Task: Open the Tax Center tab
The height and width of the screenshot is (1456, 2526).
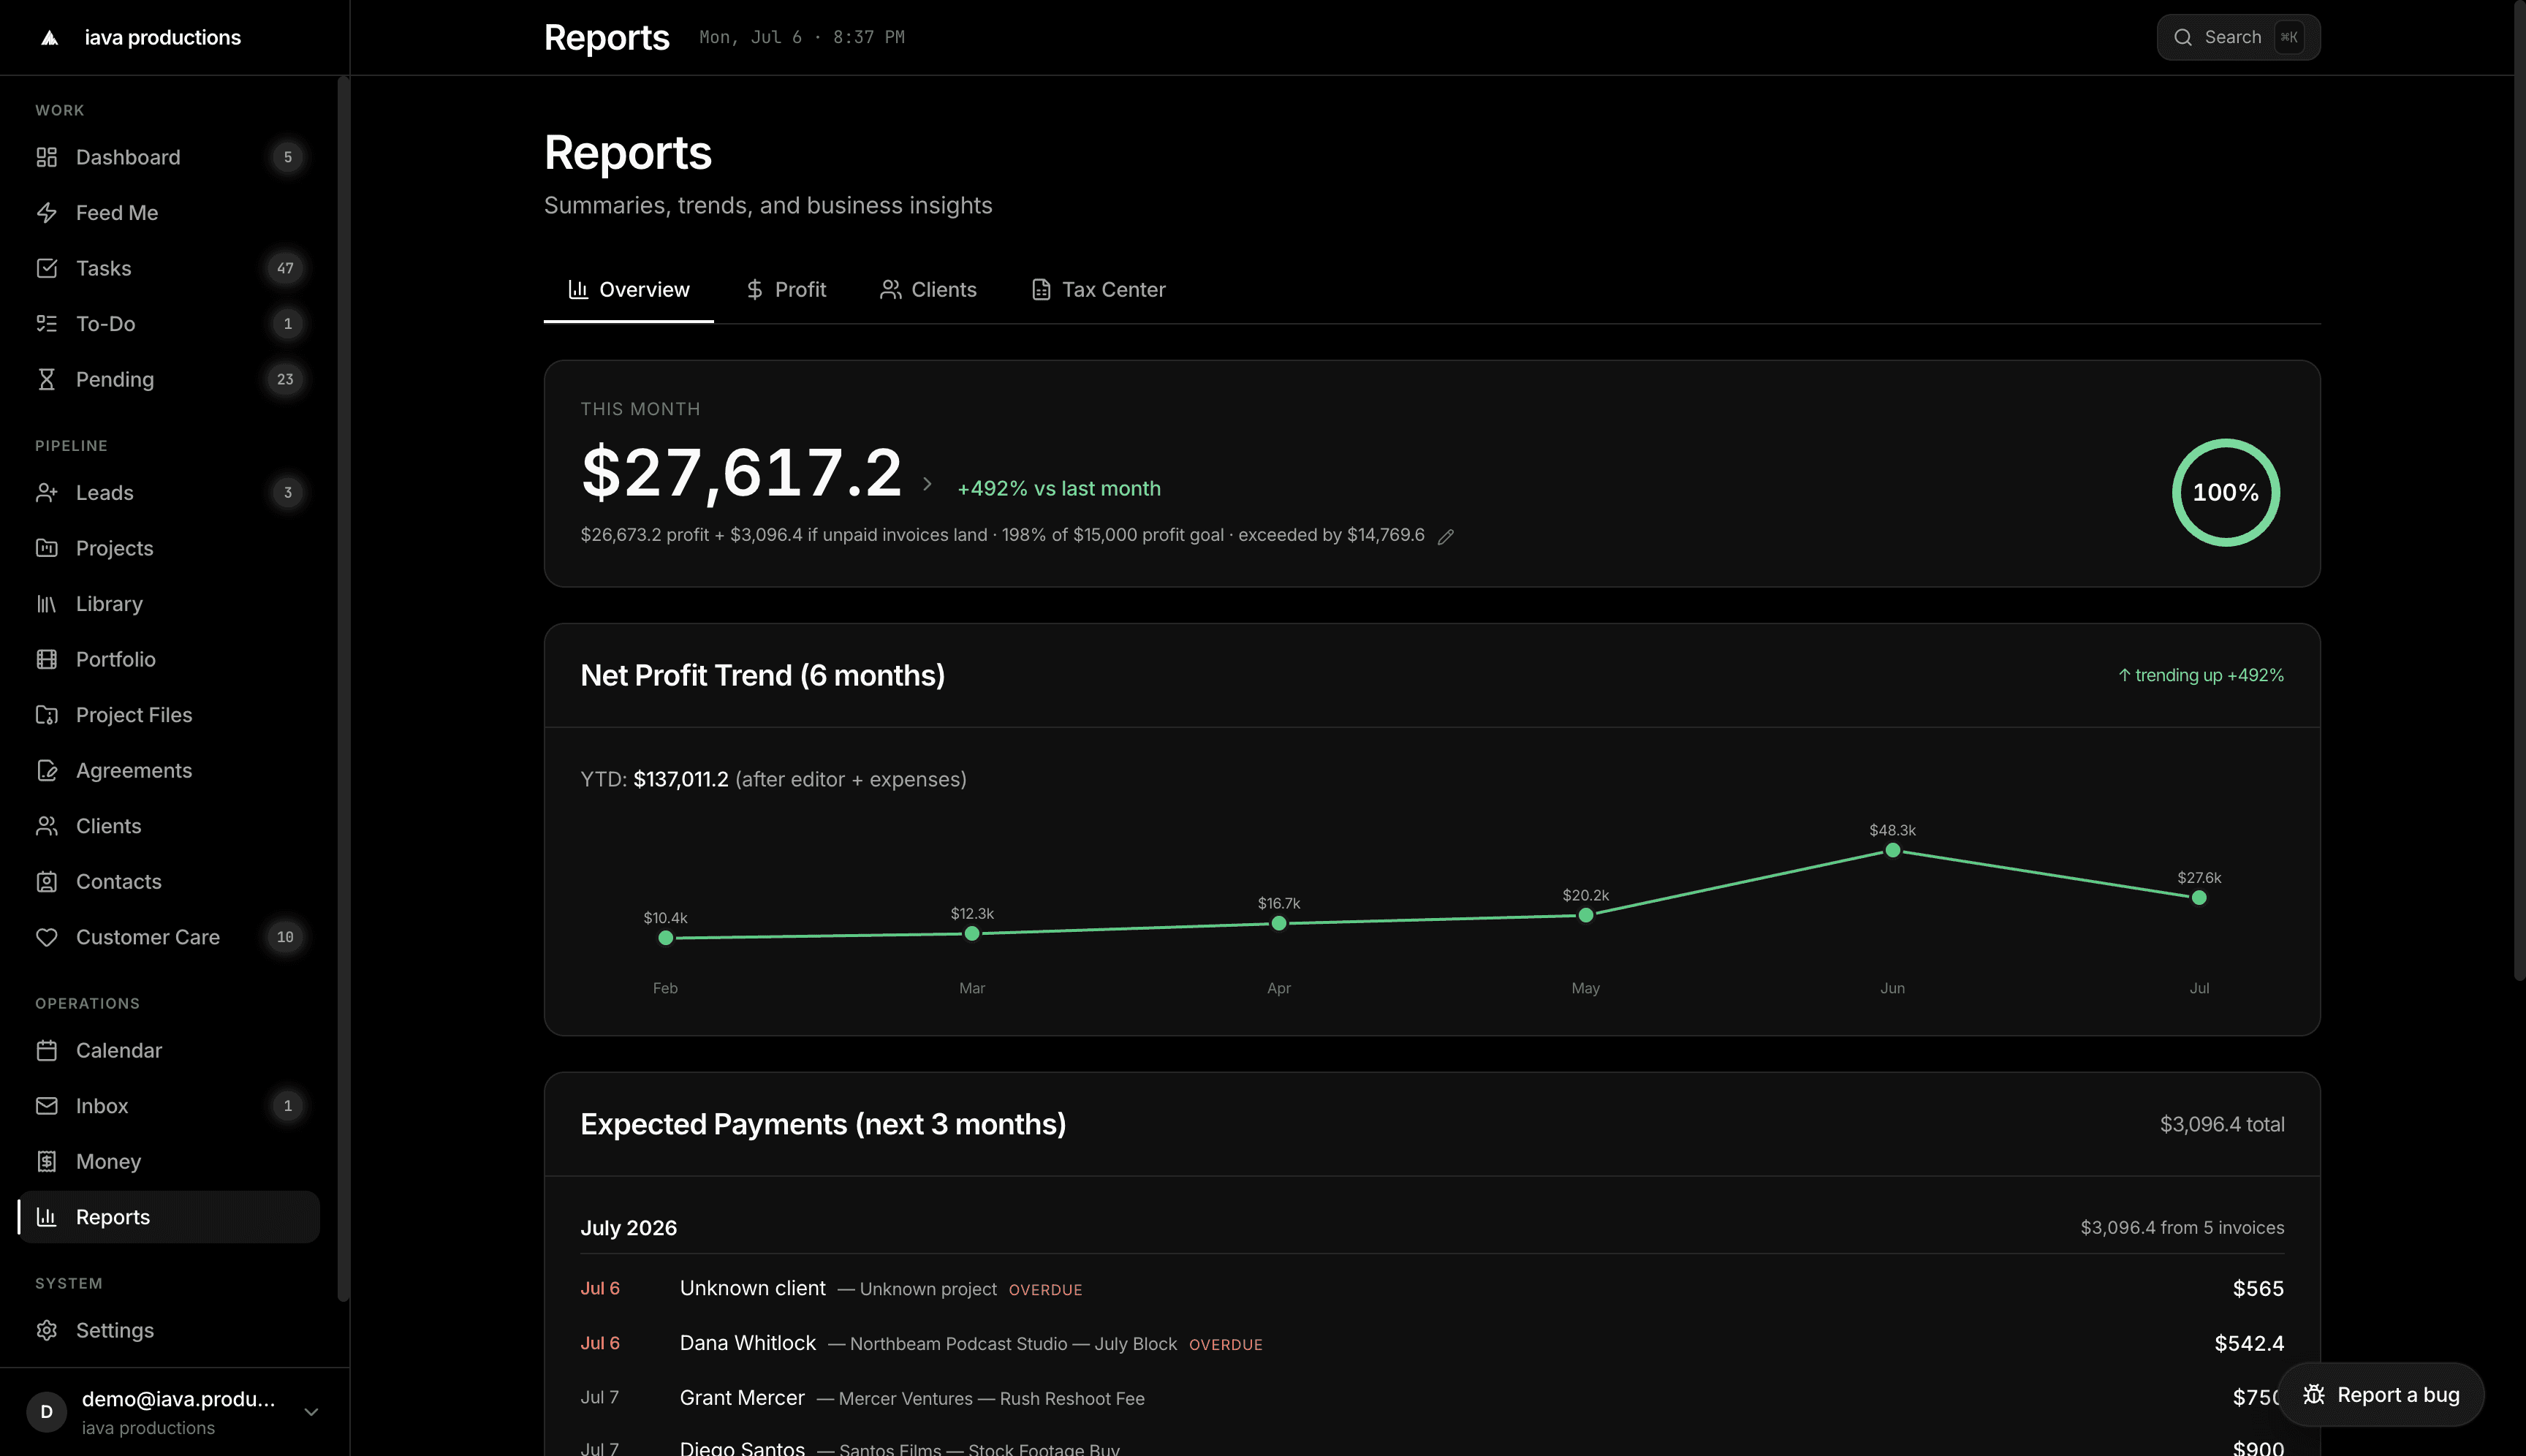Action: coord(1099,290)
